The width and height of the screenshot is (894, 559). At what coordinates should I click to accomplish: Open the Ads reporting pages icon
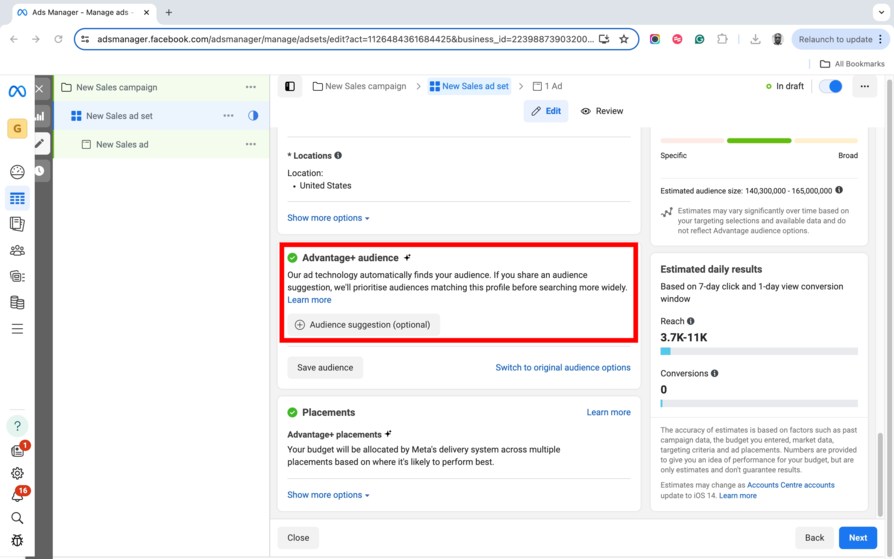click(17, 224)
